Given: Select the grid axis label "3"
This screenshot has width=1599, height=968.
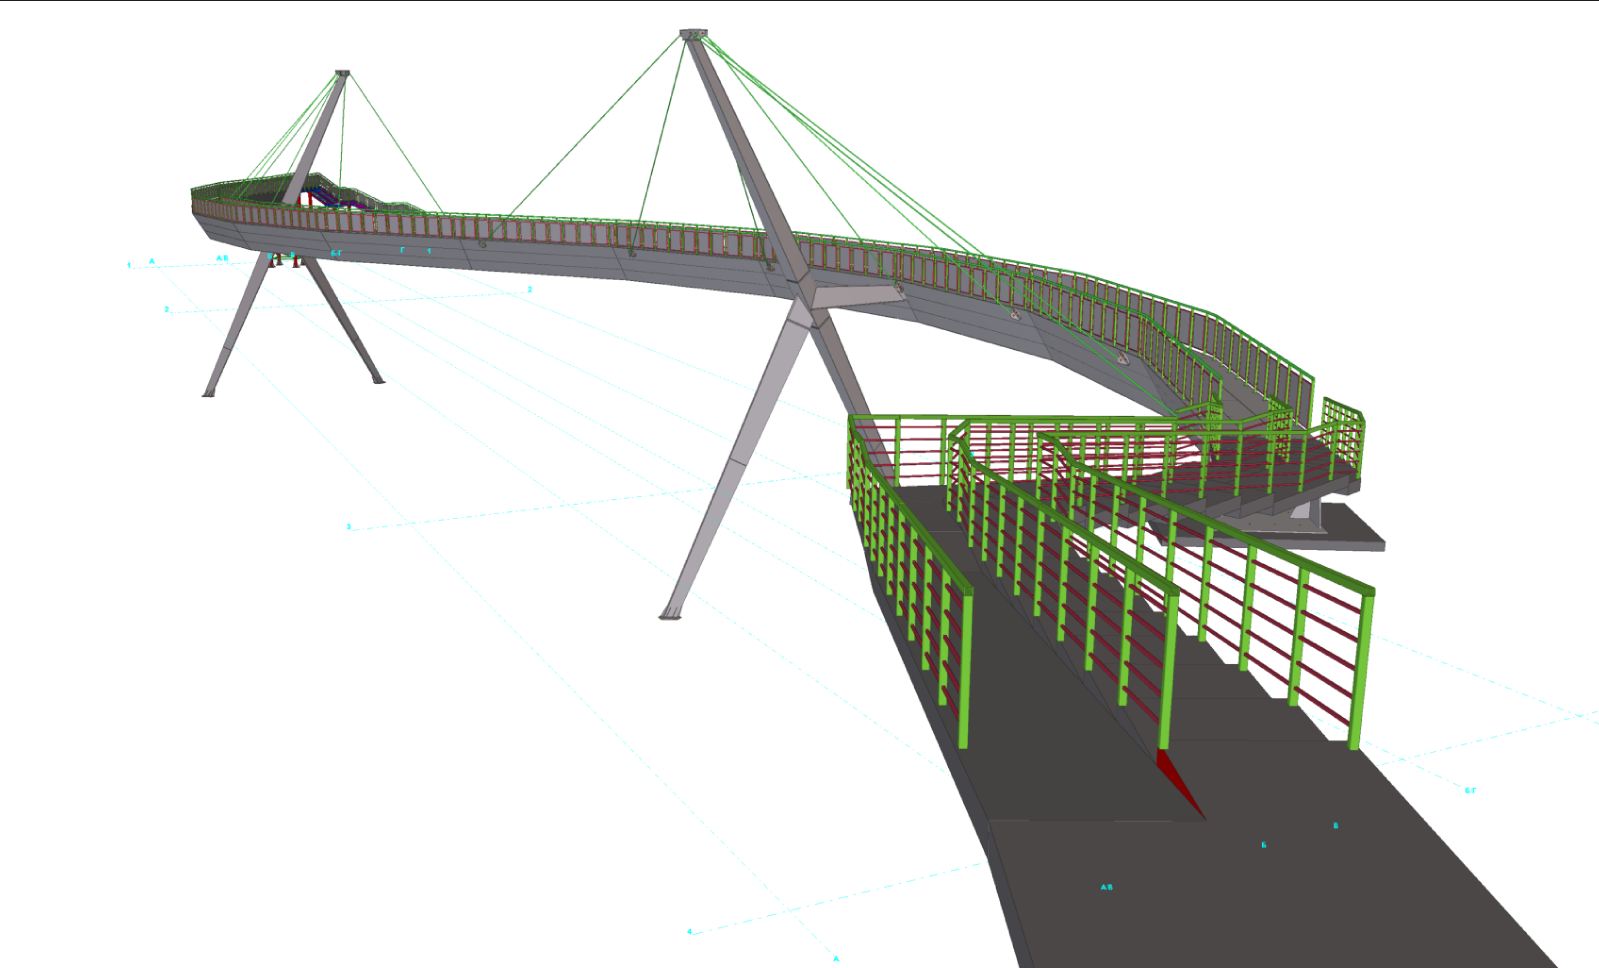Looking at the screenshot, I should coord(349,526).
